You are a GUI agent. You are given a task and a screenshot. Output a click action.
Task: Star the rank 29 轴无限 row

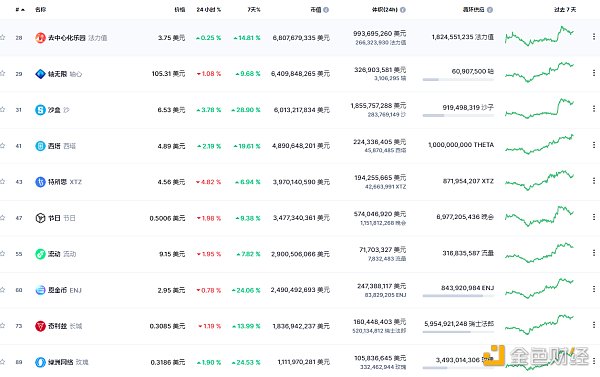coord(3,73)
